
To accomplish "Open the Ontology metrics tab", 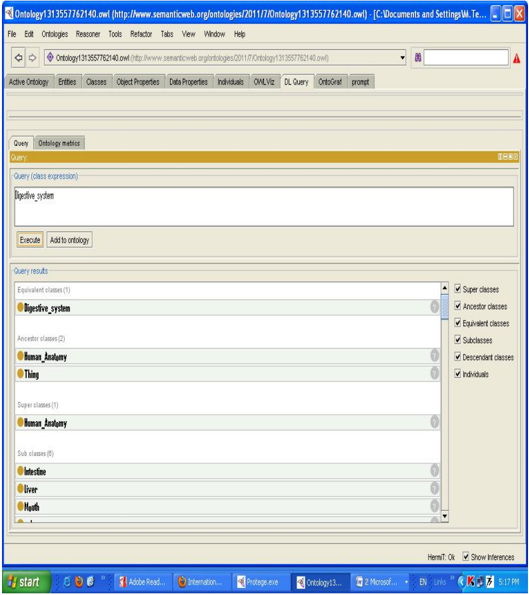I will coord(59,143).
